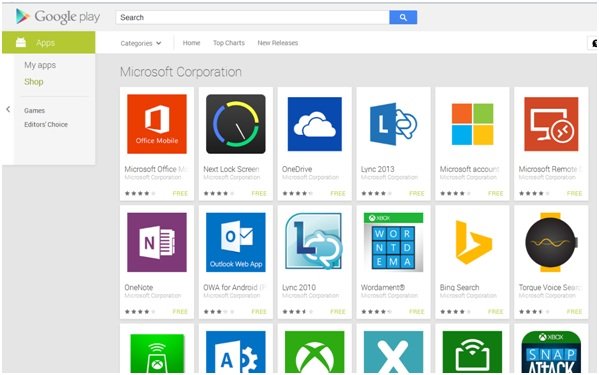Open the Torque Voice Search watch thumbnail
This screenshot has height=375, width=599.
point(551,242)
